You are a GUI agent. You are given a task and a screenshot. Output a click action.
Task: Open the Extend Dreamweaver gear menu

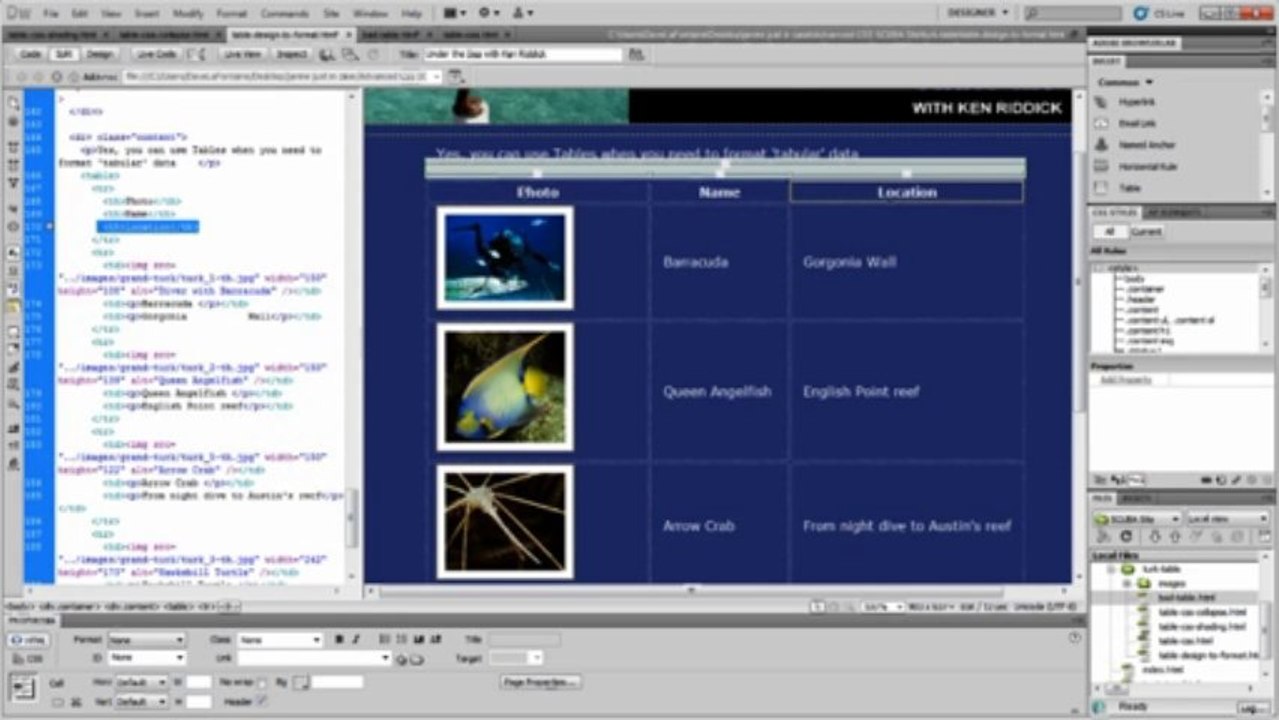[x=488, y=13]
